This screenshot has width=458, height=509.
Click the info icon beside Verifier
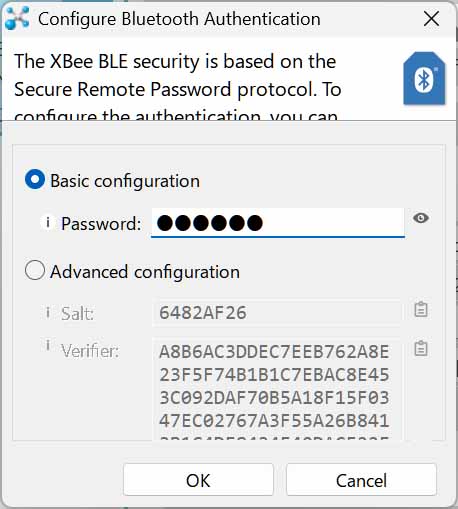pyautogui.click(x=48, y=345)
